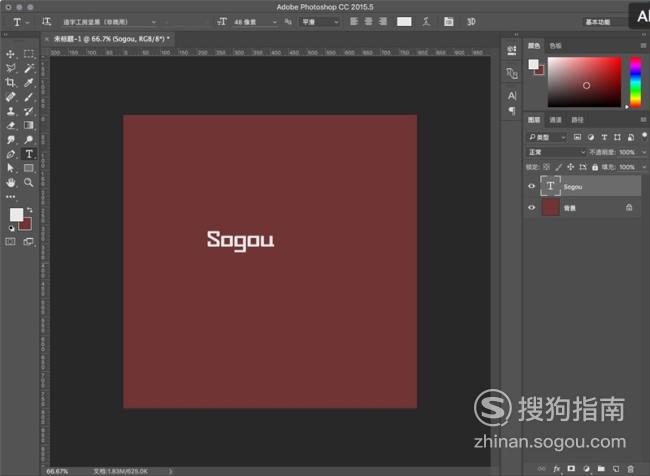Image resolution: width=650 pixels, height=476 pixels.
Task: Turn layer filtering on or off
Action: click(x=644, y=136)
